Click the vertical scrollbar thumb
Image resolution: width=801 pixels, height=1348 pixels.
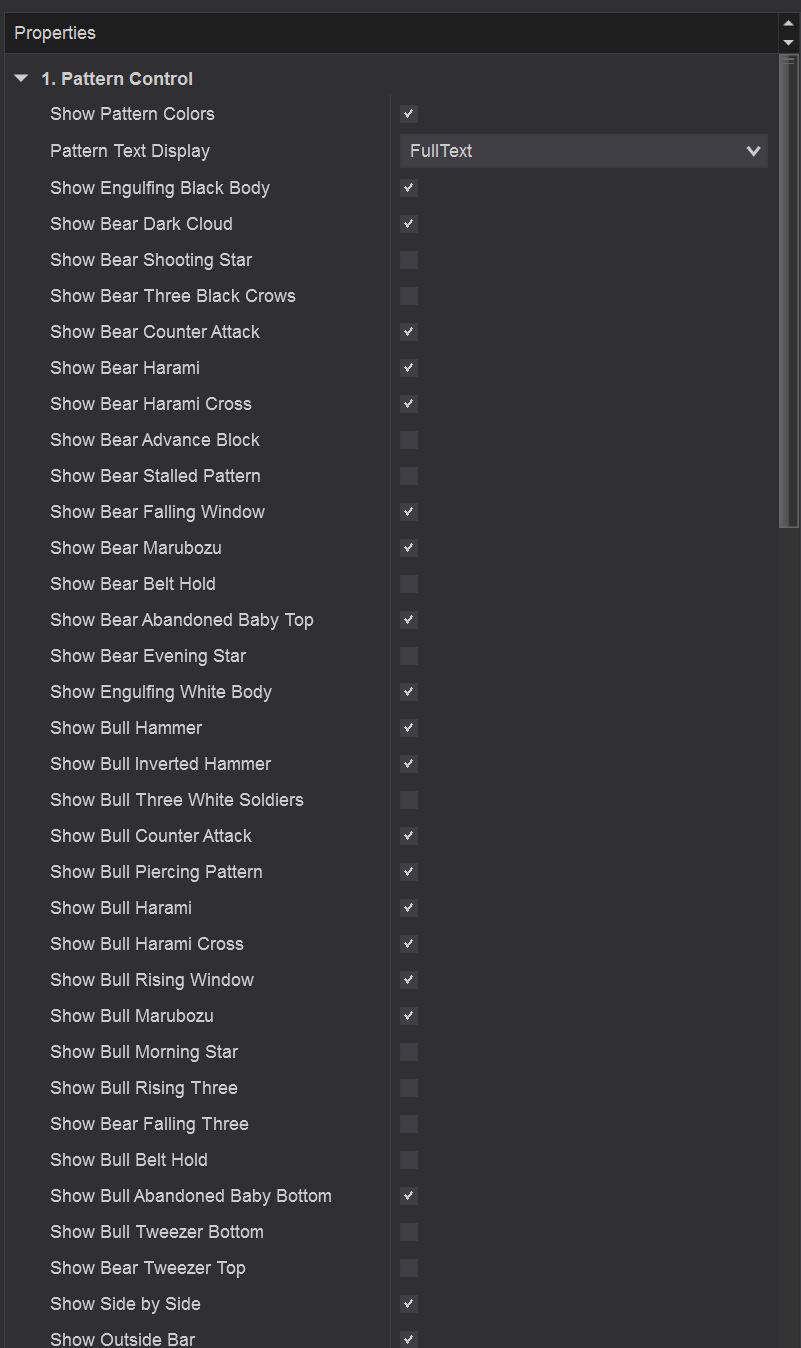[x=789, y=290]
